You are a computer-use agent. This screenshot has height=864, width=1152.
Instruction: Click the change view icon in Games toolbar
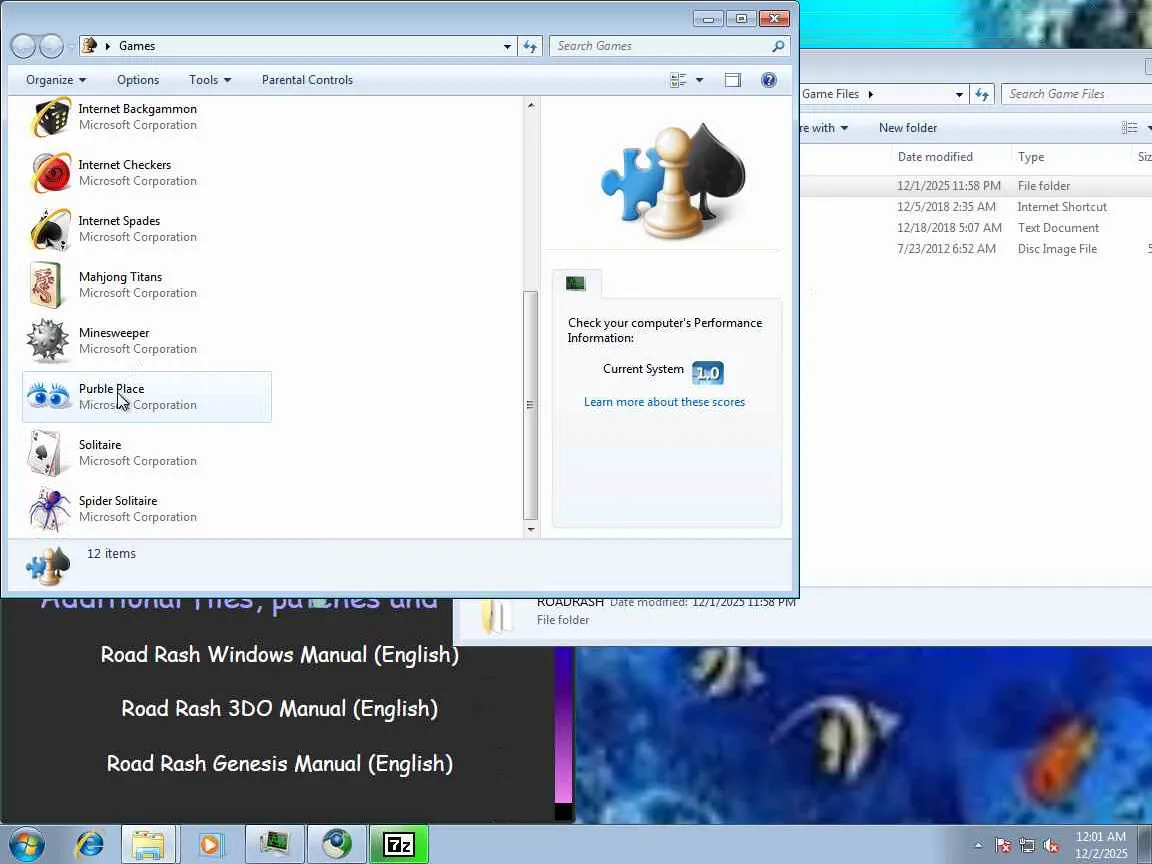click(x=678, y=80)
